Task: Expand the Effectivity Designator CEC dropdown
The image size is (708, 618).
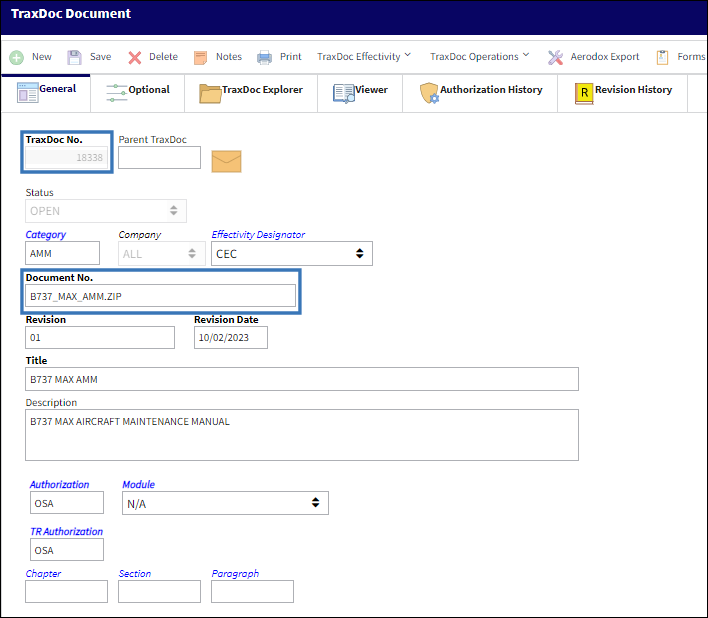Action: pyautogui.click(x=292, y=254)
